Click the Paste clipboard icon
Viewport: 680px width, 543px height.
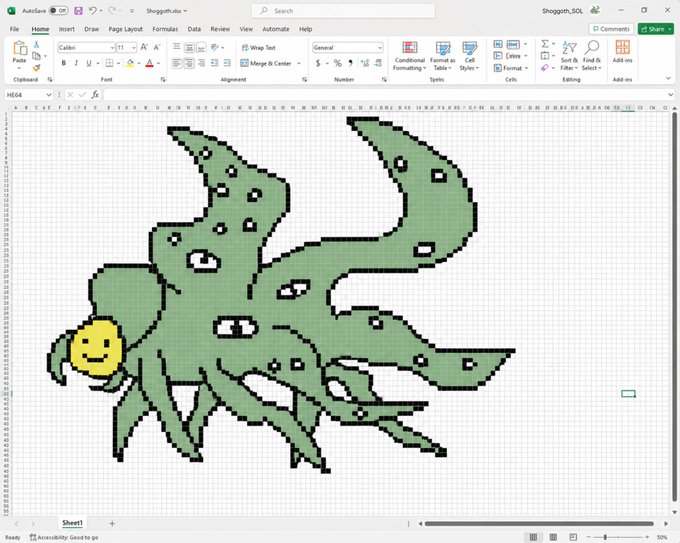point(20,49)
